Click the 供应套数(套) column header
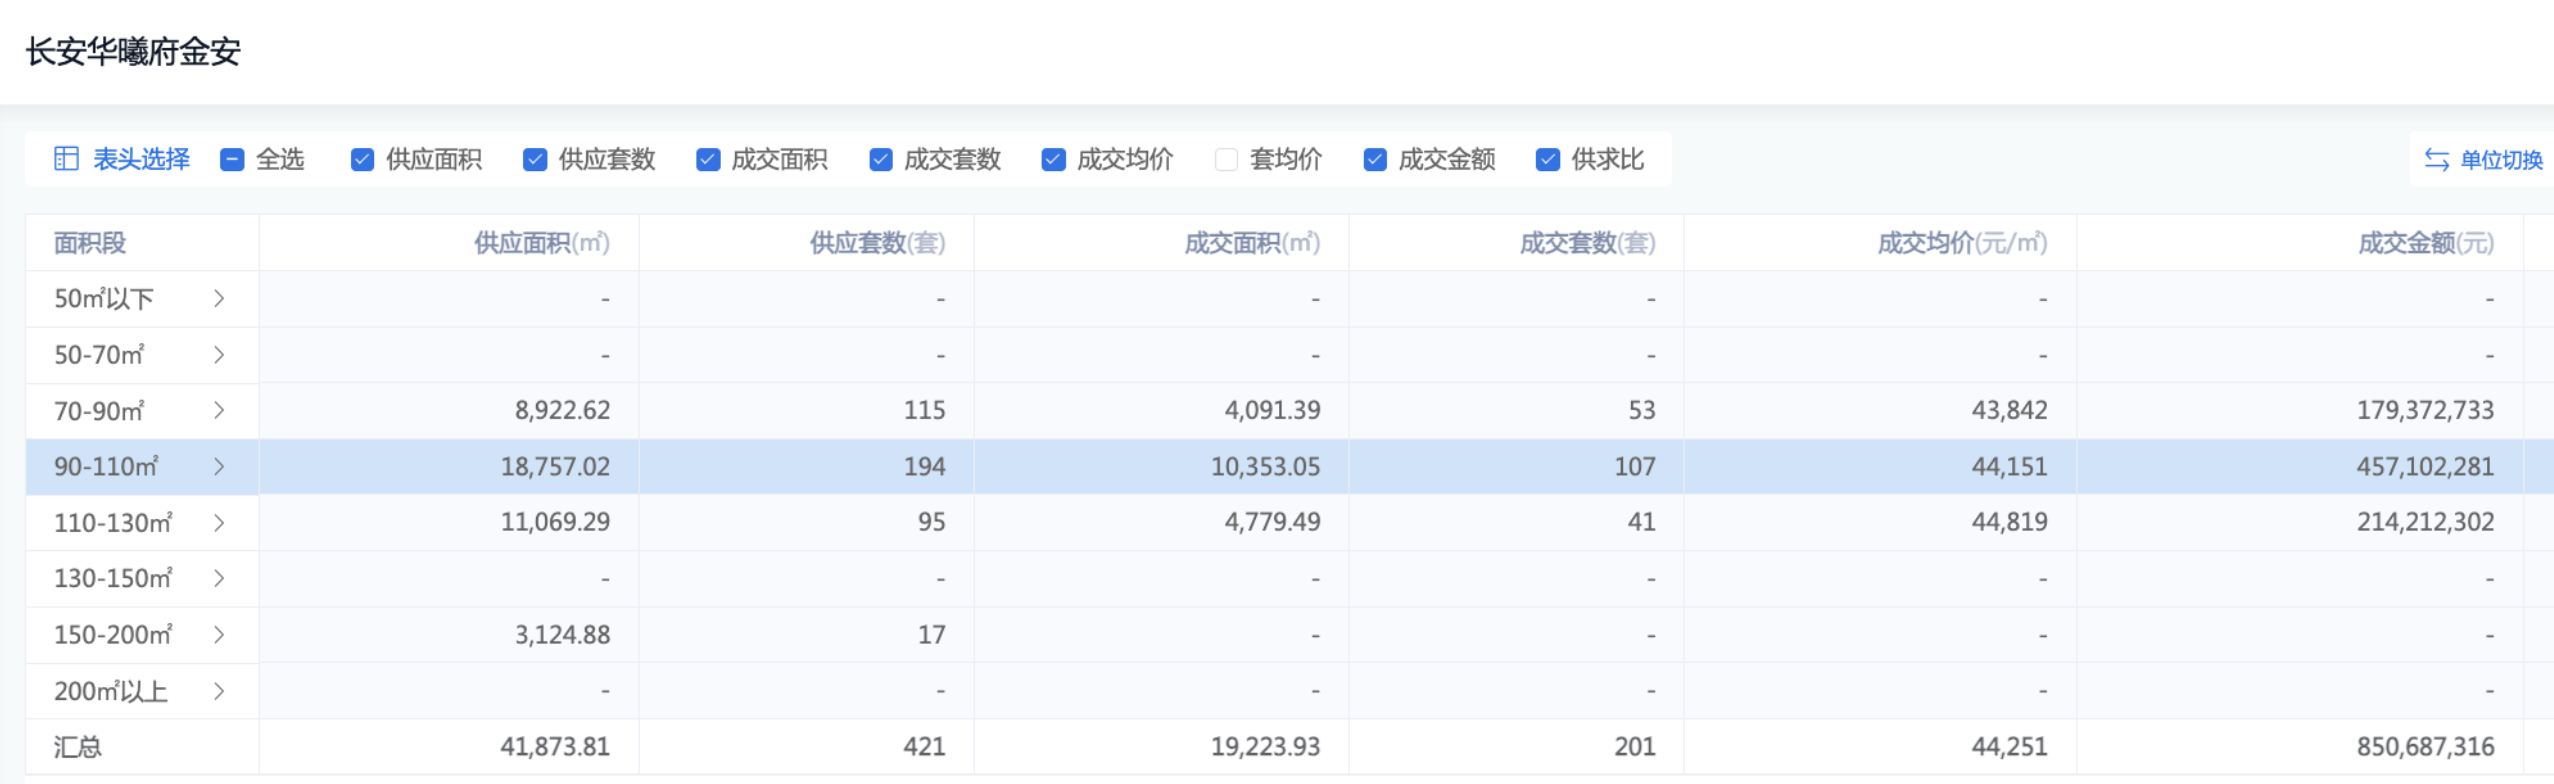Viewport: 2554px width, 784px height. pos(876,243)
